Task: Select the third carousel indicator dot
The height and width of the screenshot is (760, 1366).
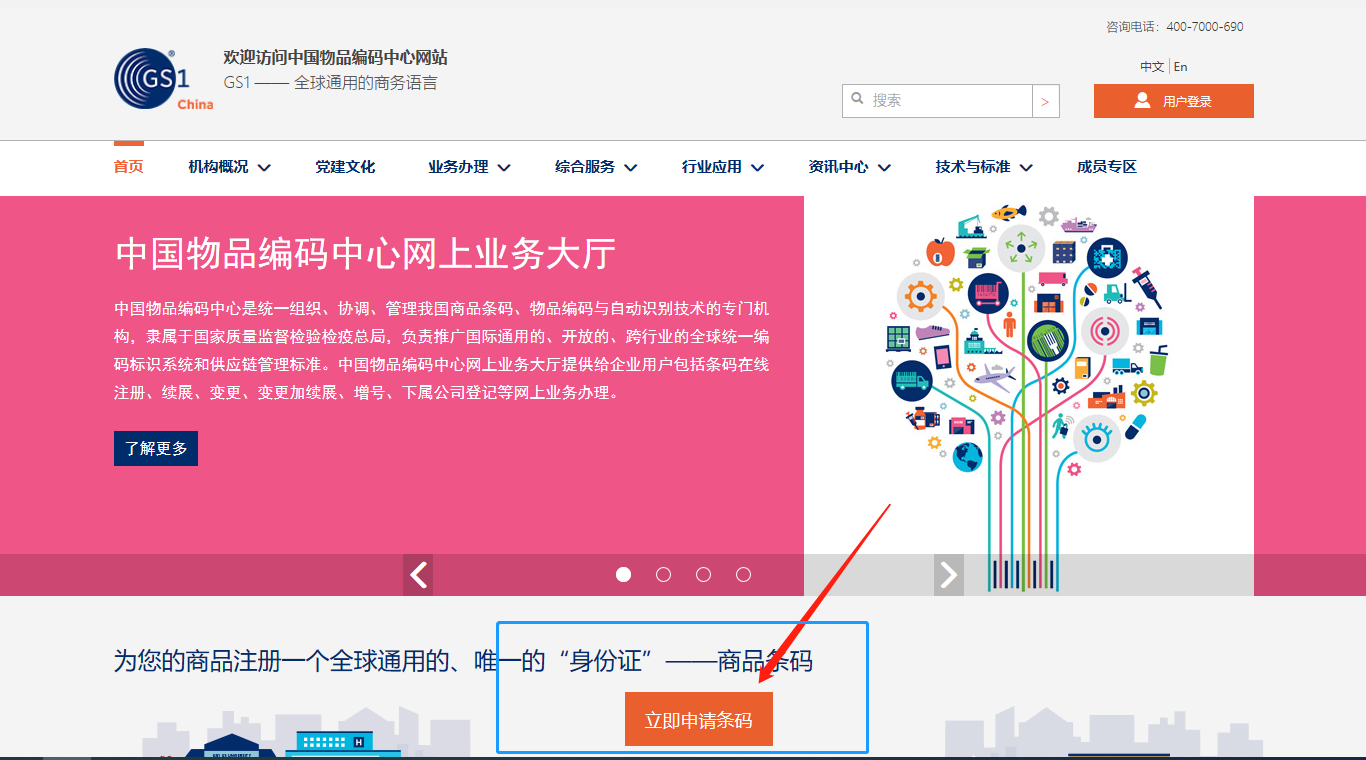Action: pyautogui.click(x=703, y=574)
